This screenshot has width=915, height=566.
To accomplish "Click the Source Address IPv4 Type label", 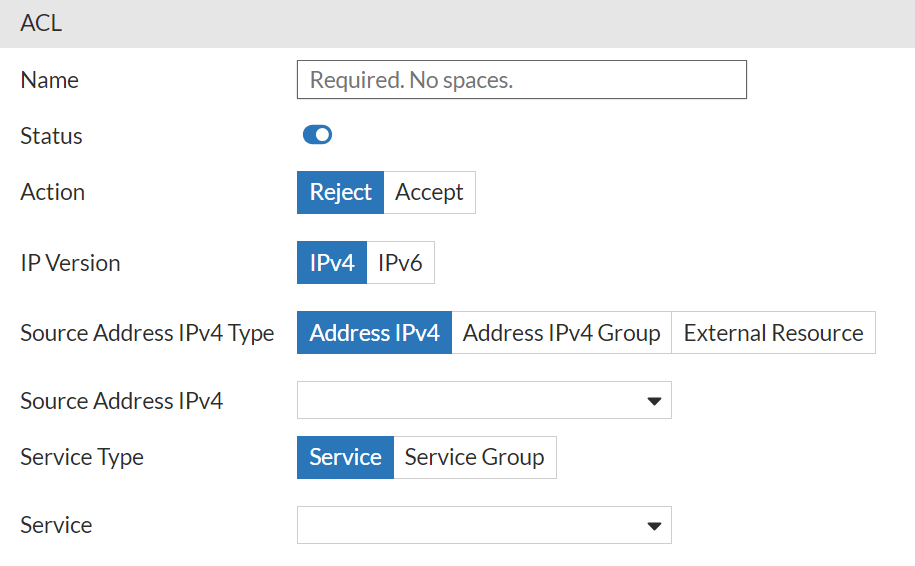I will pos(147,333).
